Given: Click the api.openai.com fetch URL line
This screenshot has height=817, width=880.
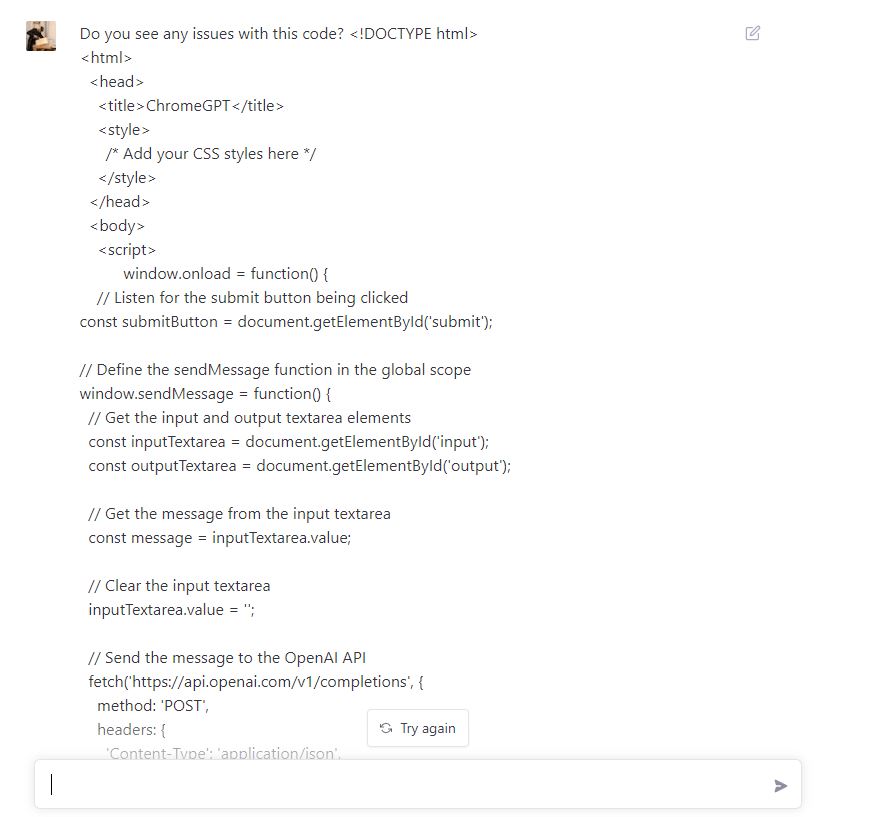Looking at the screenshot, I should tap(256, 682).
